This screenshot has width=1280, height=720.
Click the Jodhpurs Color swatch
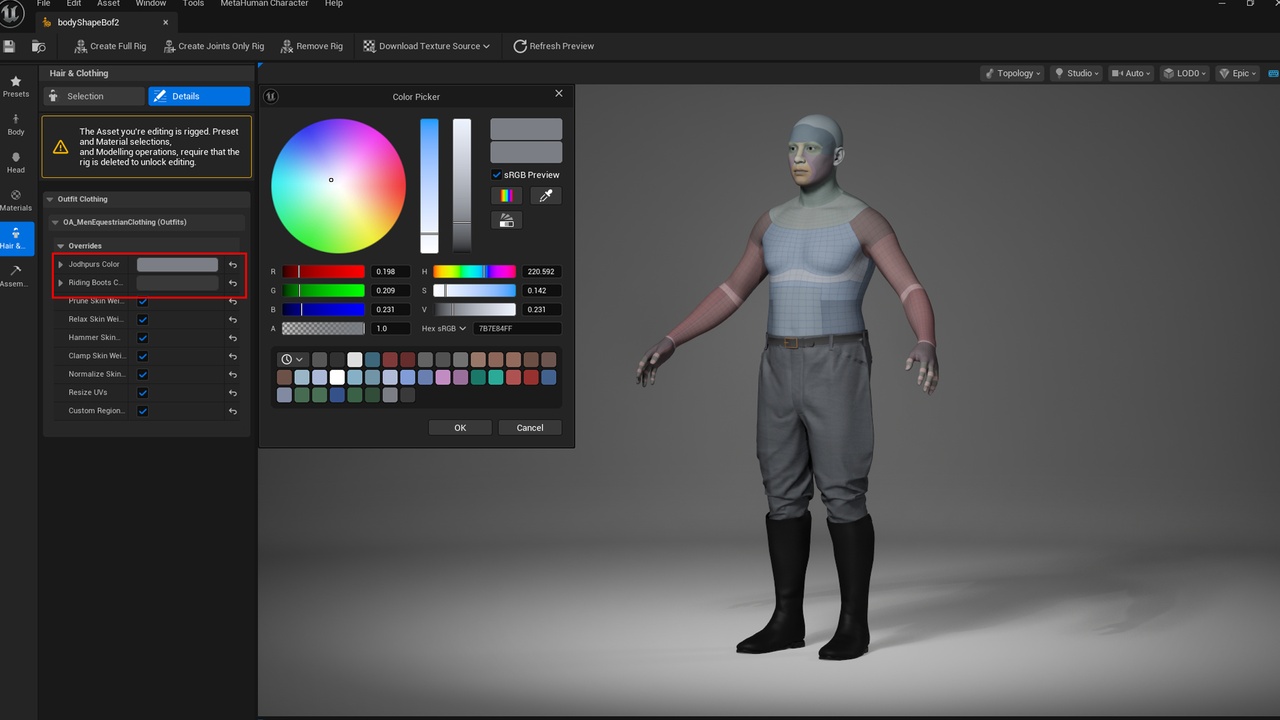[177, 265]
